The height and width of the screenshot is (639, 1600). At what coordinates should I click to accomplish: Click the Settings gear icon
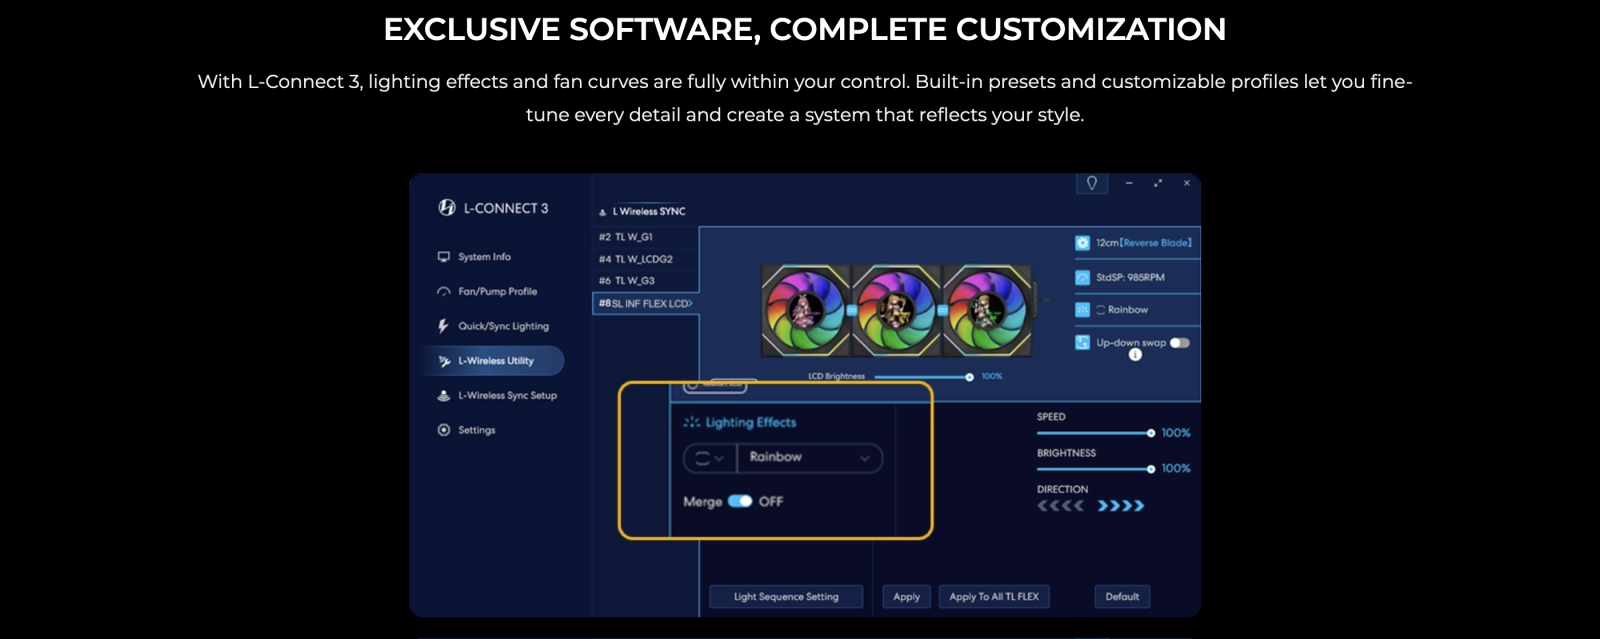point(443,430)
